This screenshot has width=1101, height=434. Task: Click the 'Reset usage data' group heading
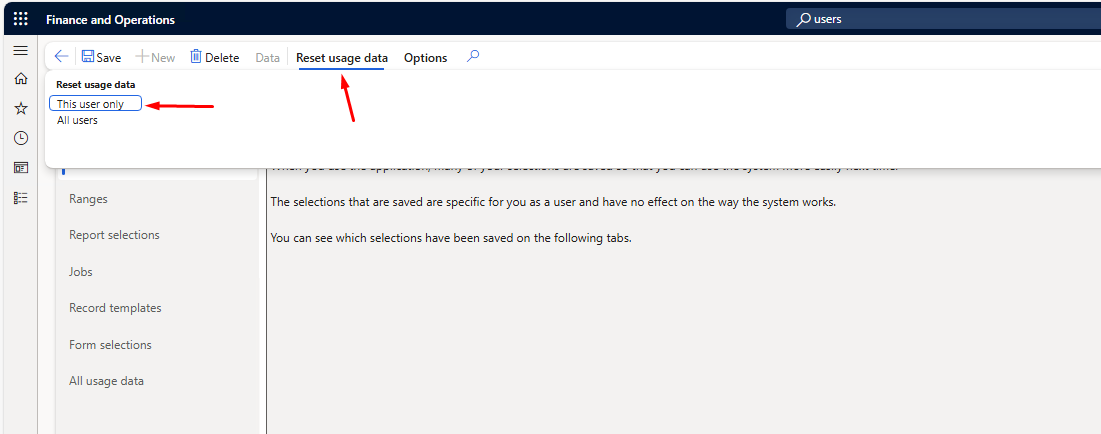[95, 84]
